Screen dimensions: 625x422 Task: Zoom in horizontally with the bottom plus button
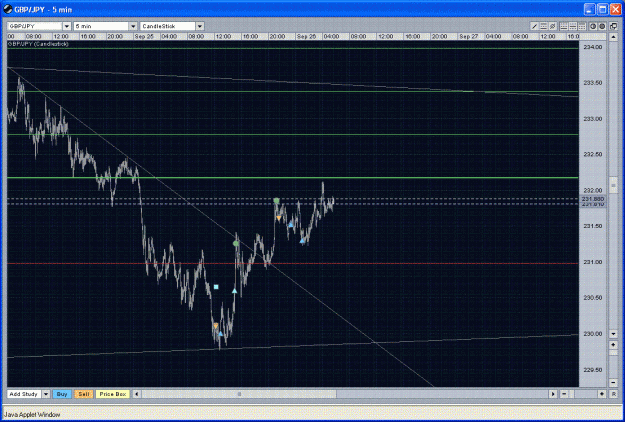602,394
